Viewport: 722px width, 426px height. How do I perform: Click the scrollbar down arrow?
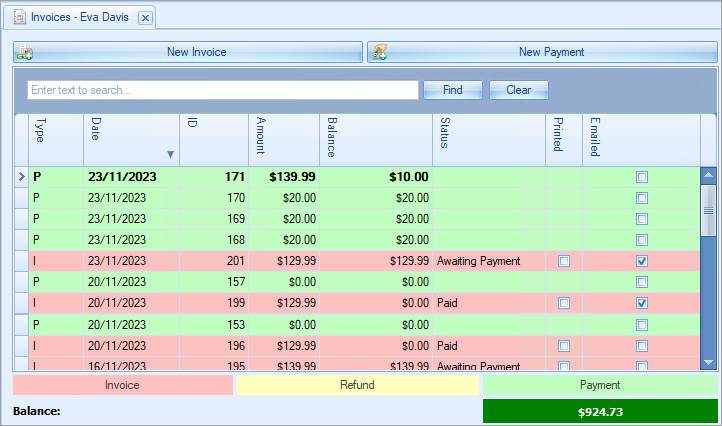[x=708, y=362]
